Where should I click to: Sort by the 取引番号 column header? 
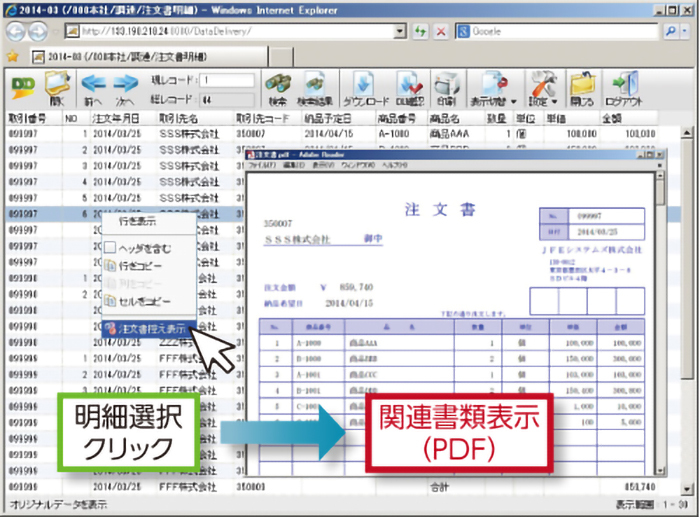tap(27, 118)
